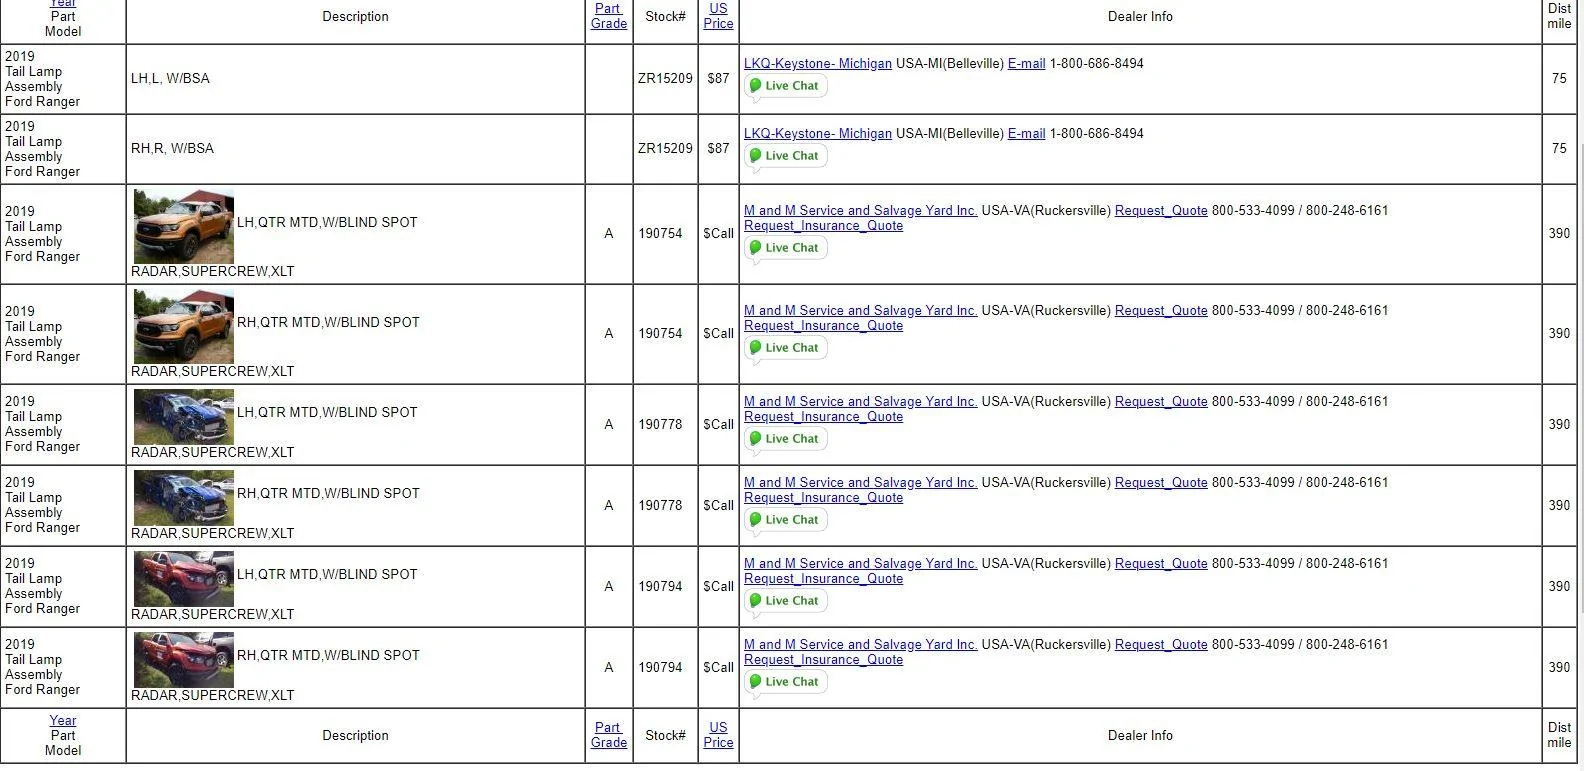
Task: Sort by Part Grade in the bottom header
Action: [609, 735]
